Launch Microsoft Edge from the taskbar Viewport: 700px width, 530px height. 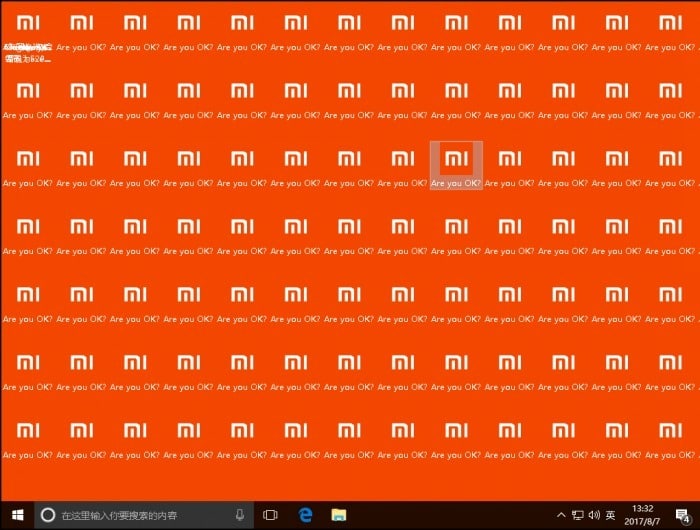(305, 515)
